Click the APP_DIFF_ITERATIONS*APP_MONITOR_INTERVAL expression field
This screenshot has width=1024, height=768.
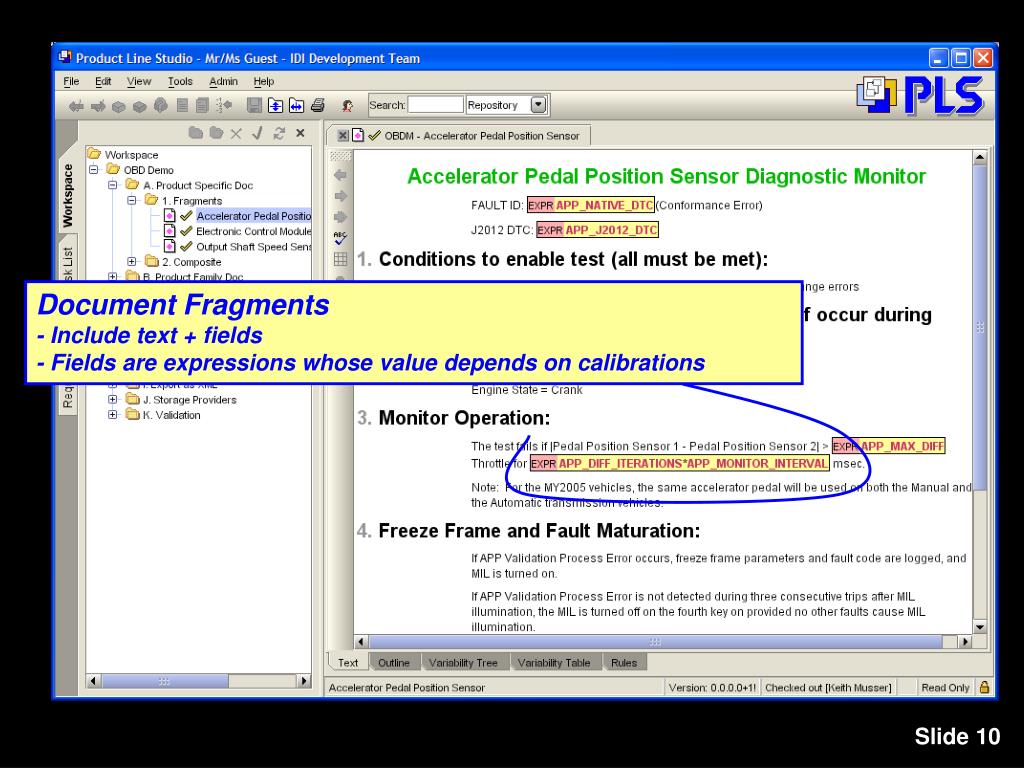(x=679, y=464)
